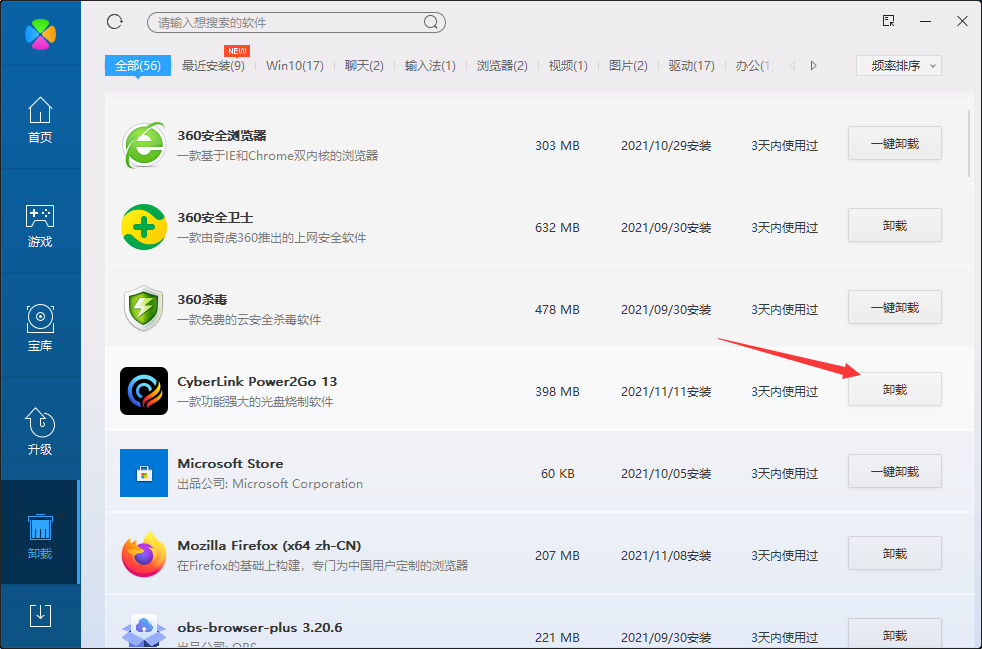Open the 频率排序 sort dropdown

[x=899, y=66]
